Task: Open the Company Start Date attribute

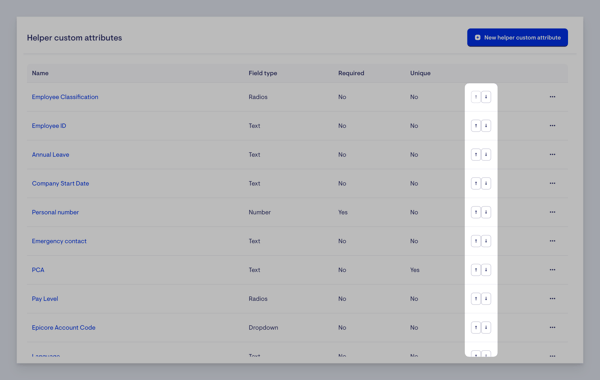Action: click(x=60, y=183)
